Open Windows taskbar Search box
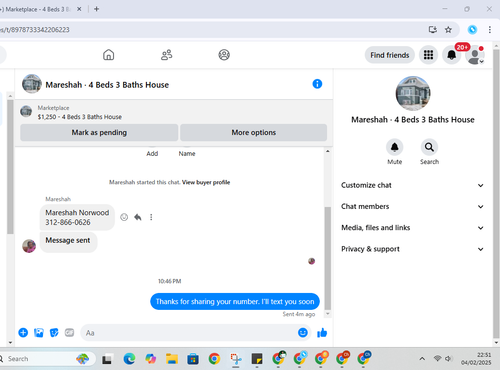 [47, 359]
